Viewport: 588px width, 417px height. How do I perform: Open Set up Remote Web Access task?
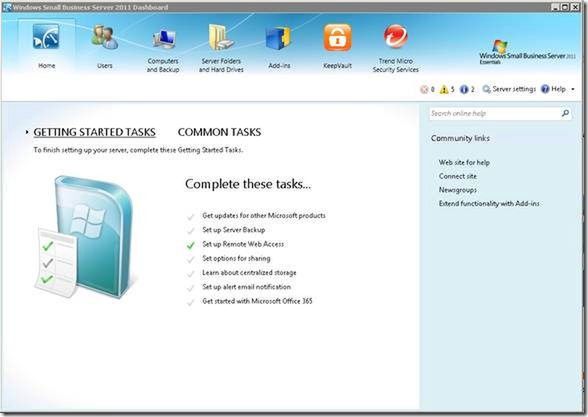click(x=243, y=244)
